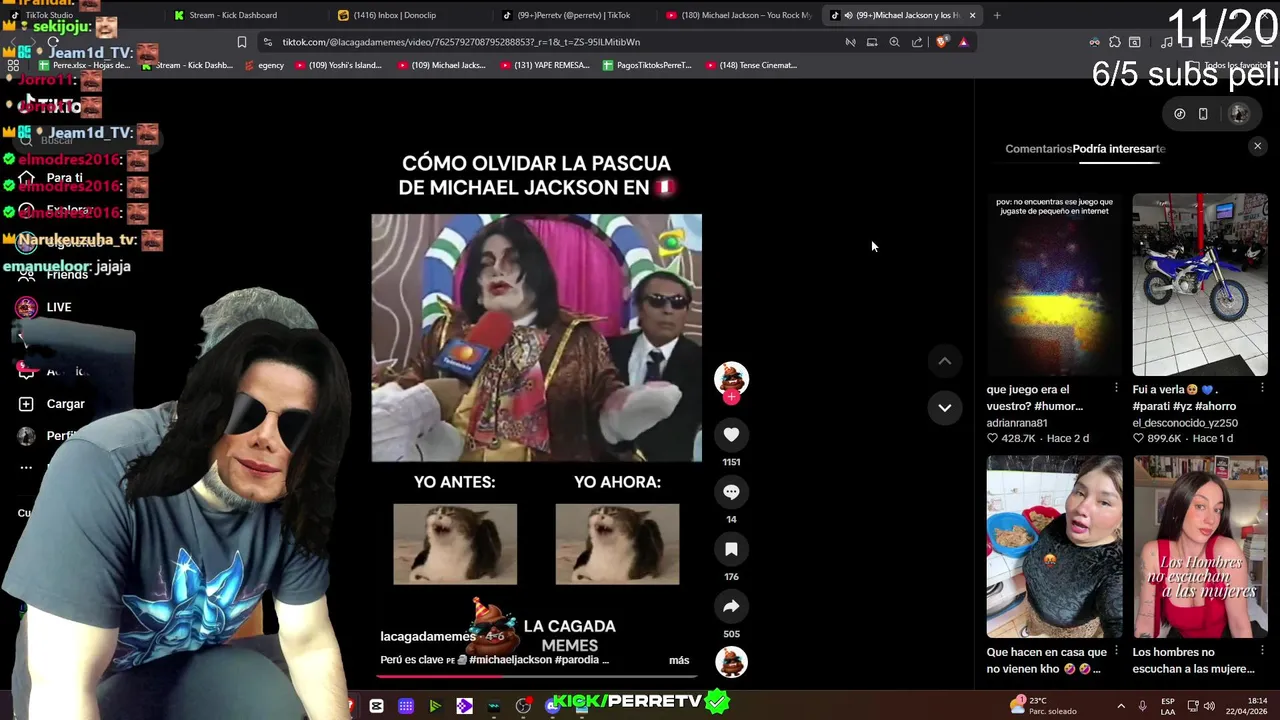This screenshot has width=1280, height=720.
Task: Open '(148) Tense Cinemat' bookmark
Action: pos(751,65)
